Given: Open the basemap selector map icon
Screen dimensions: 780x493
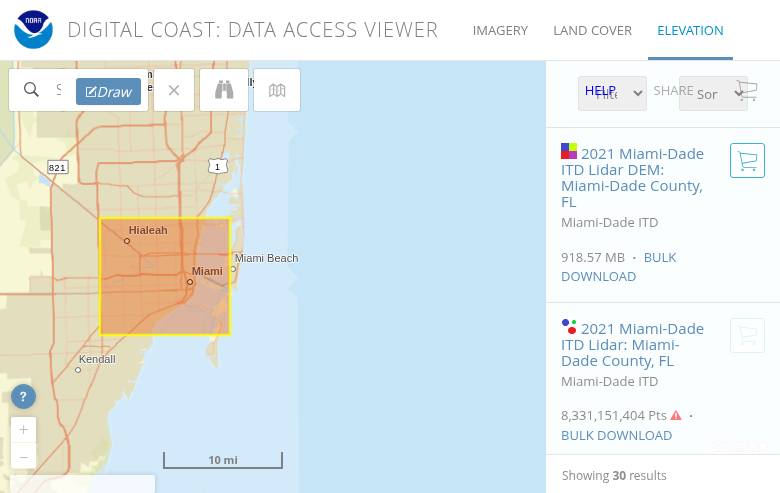Looking at the screenshot, I should [x=277, y=90].
